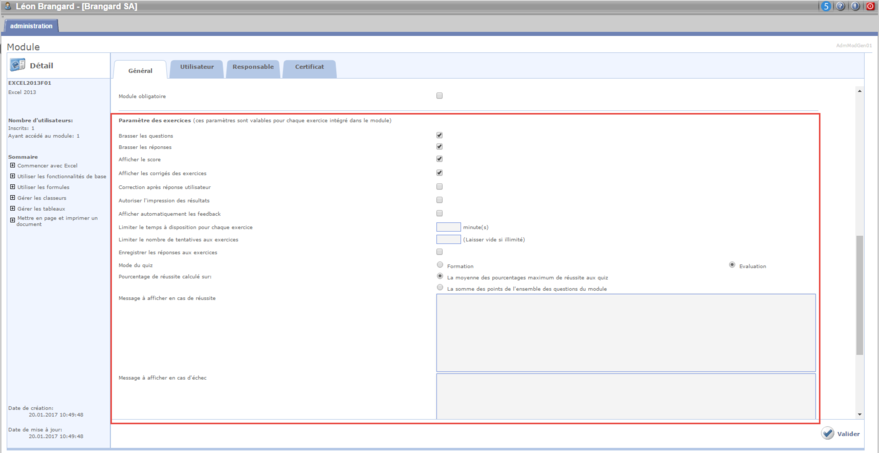
Task: Click the Valider checkmark icon
Action: pyautogui.click(x=828, y=434)
